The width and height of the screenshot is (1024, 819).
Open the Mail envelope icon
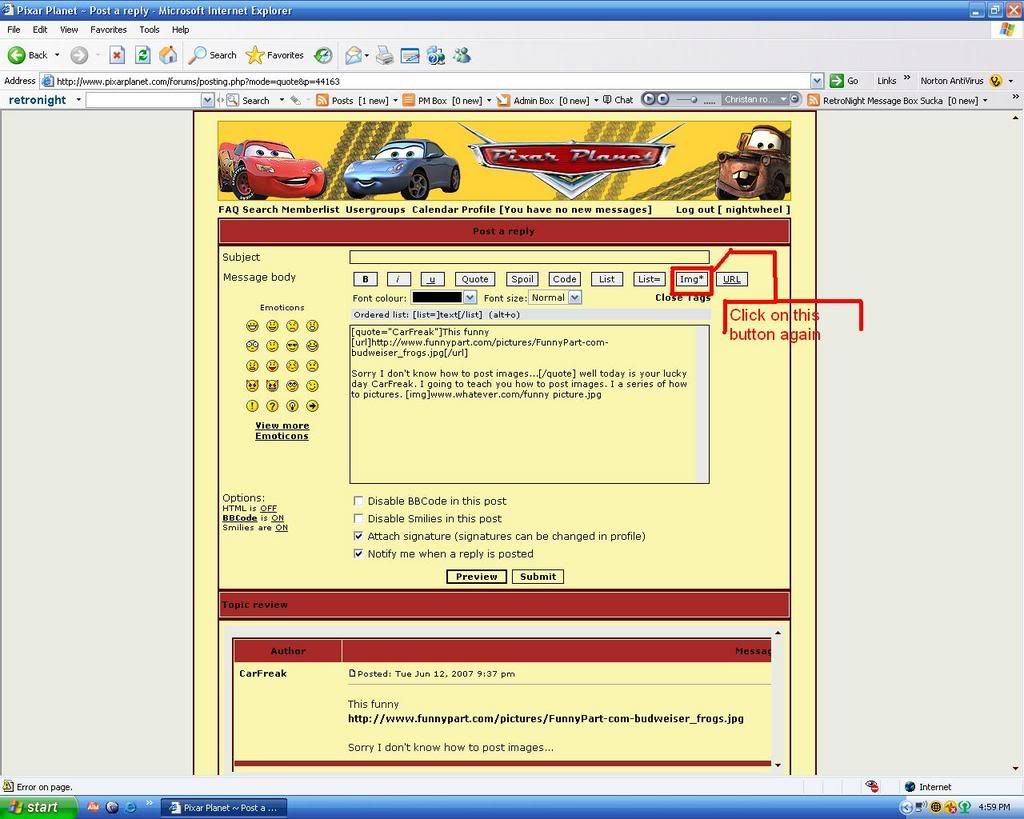click(353, 55)
